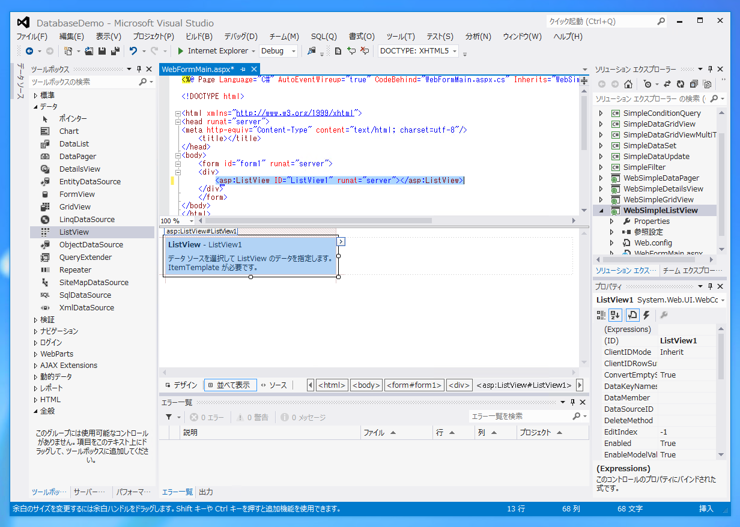Image resolution: width=740 pixels, height=527 pixels.
Task: Select the DetailsView toolbox item
Action: 80,169
